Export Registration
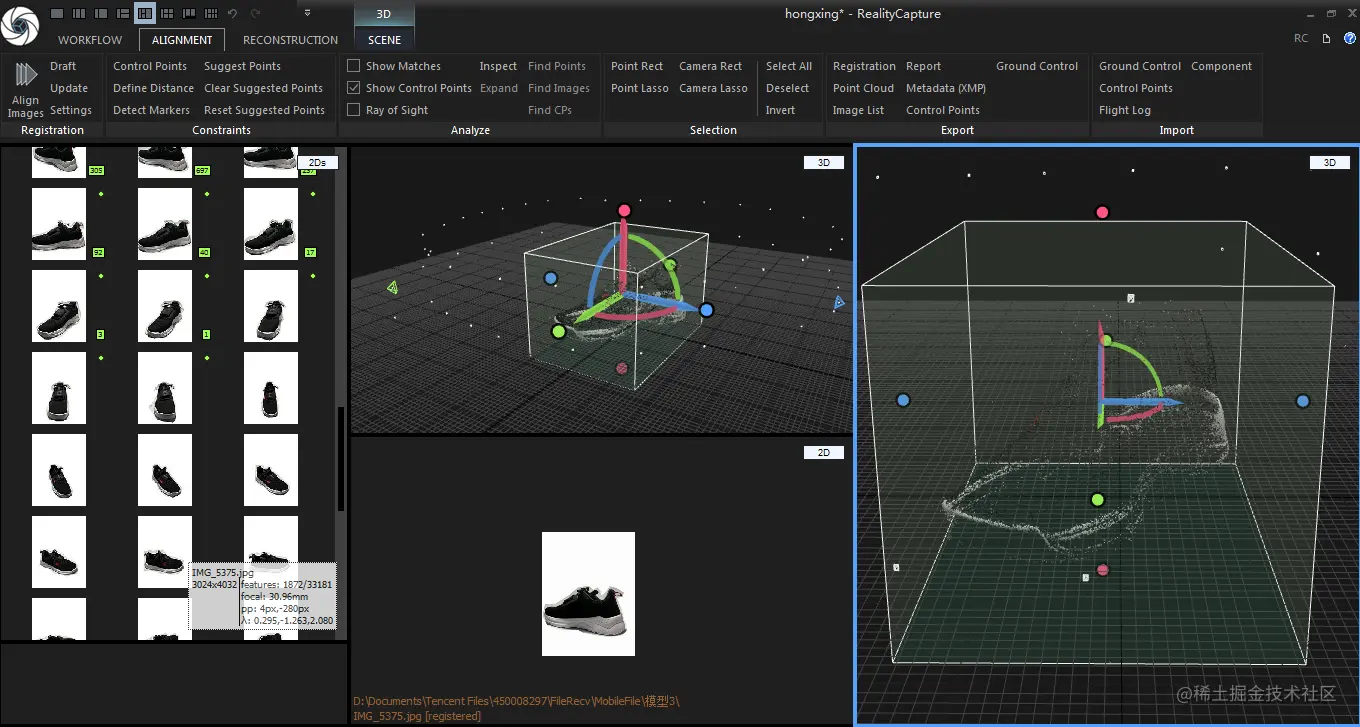 pos(864,66)
